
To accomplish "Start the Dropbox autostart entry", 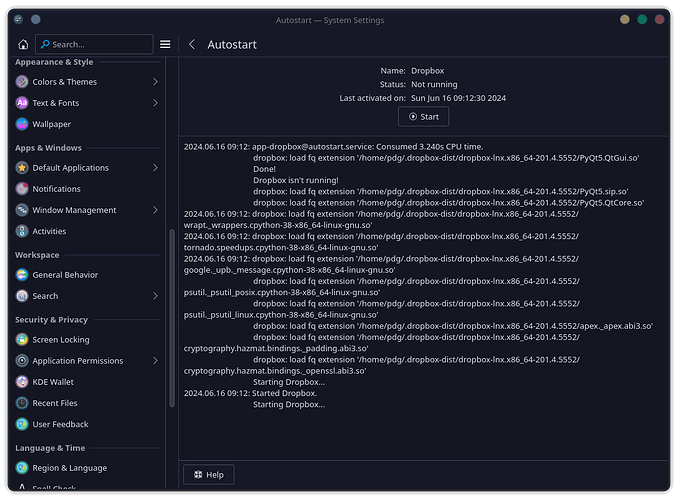I will coord(424,117).
